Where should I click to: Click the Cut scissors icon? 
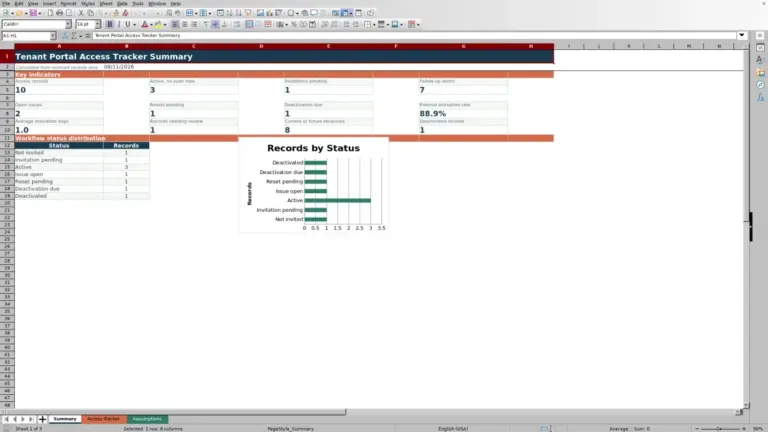(81, 13)
